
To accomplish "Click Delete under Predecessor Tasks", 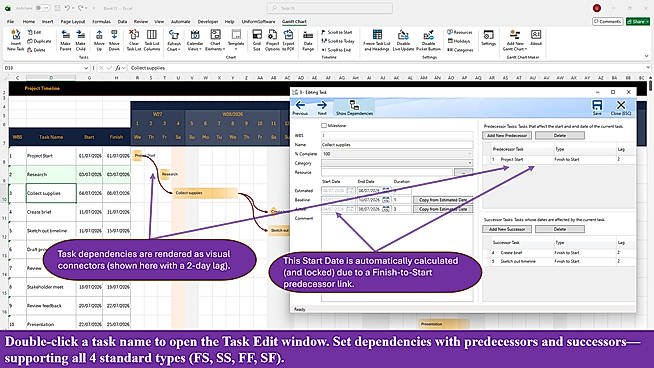I will 560,136.
